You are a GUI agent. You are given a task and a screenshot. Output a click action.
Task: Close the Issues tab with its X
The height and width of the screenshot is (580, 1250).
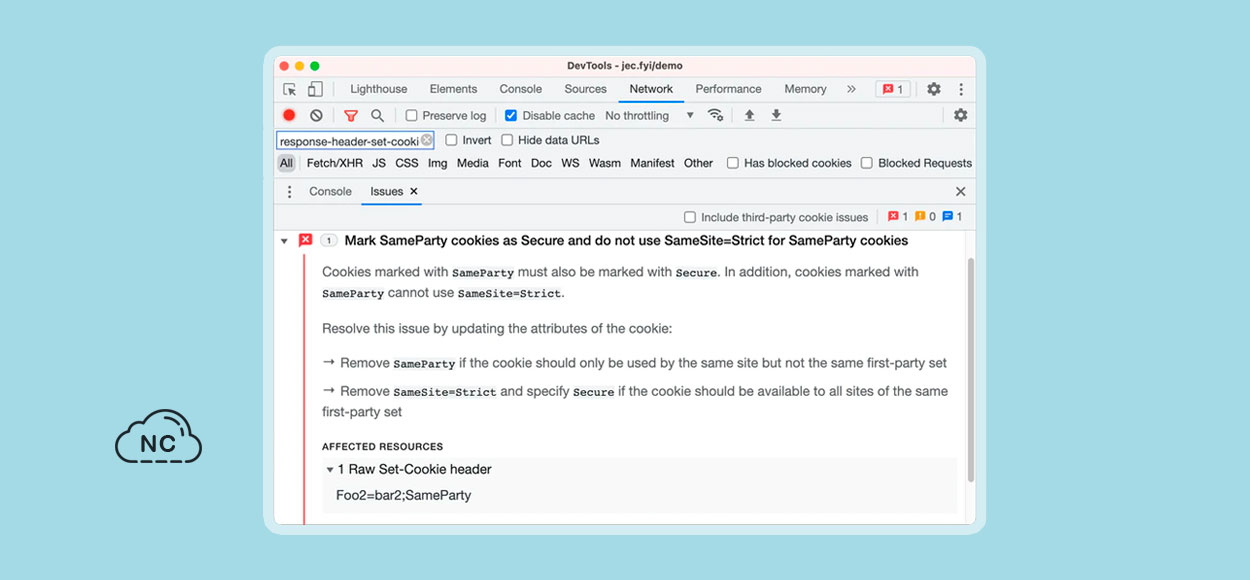[x=414, y=192]
